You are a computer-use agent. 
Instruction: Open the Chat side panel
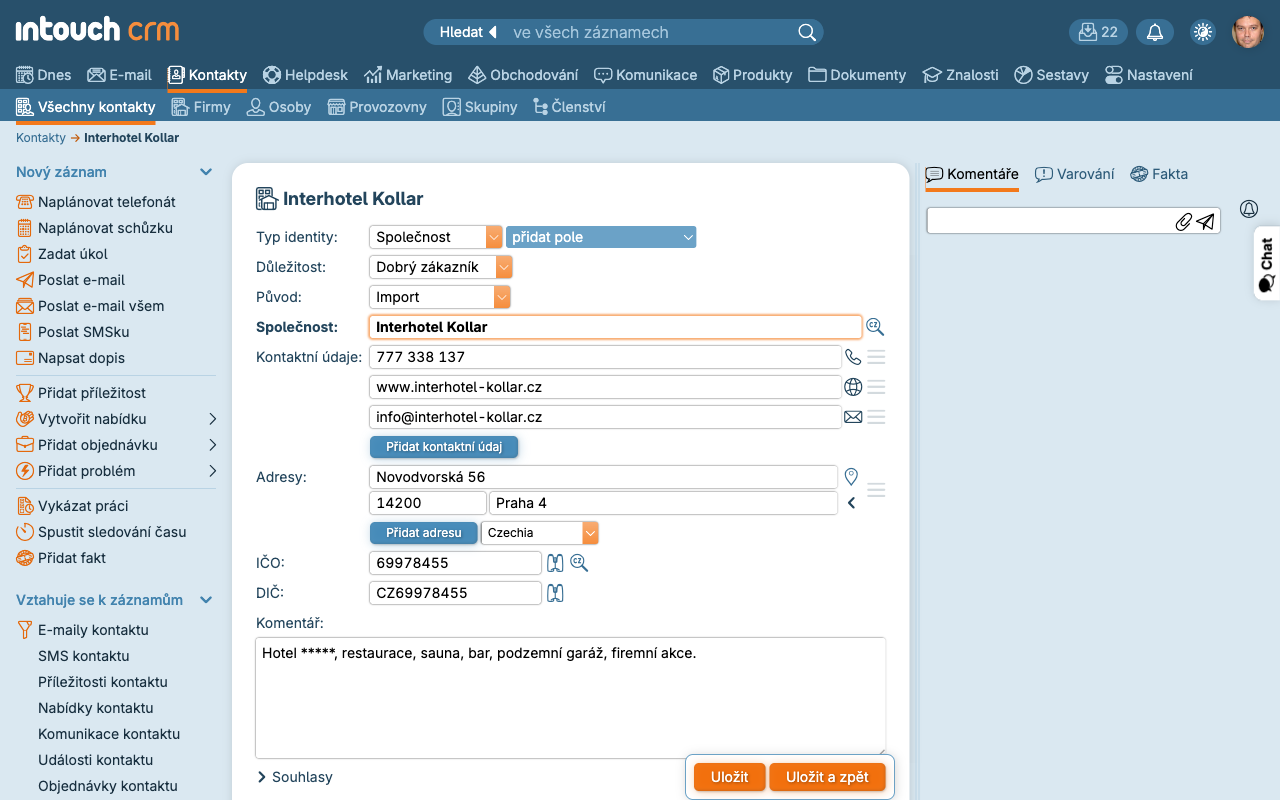(1266, 264)
